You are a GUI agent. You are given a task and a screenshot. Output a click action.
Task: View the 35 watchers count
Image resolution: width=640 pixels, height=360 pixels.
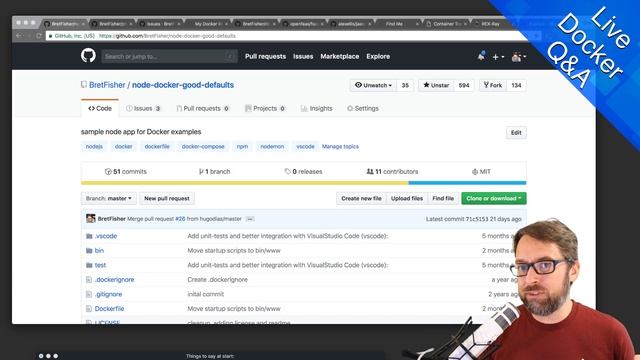(405, 85)
